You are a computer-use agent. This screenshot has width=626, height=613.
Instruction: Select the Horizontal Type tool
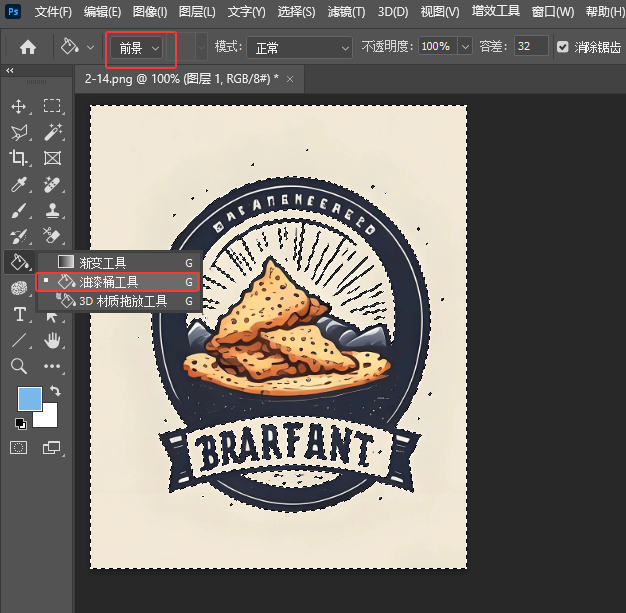coord(18,314)
